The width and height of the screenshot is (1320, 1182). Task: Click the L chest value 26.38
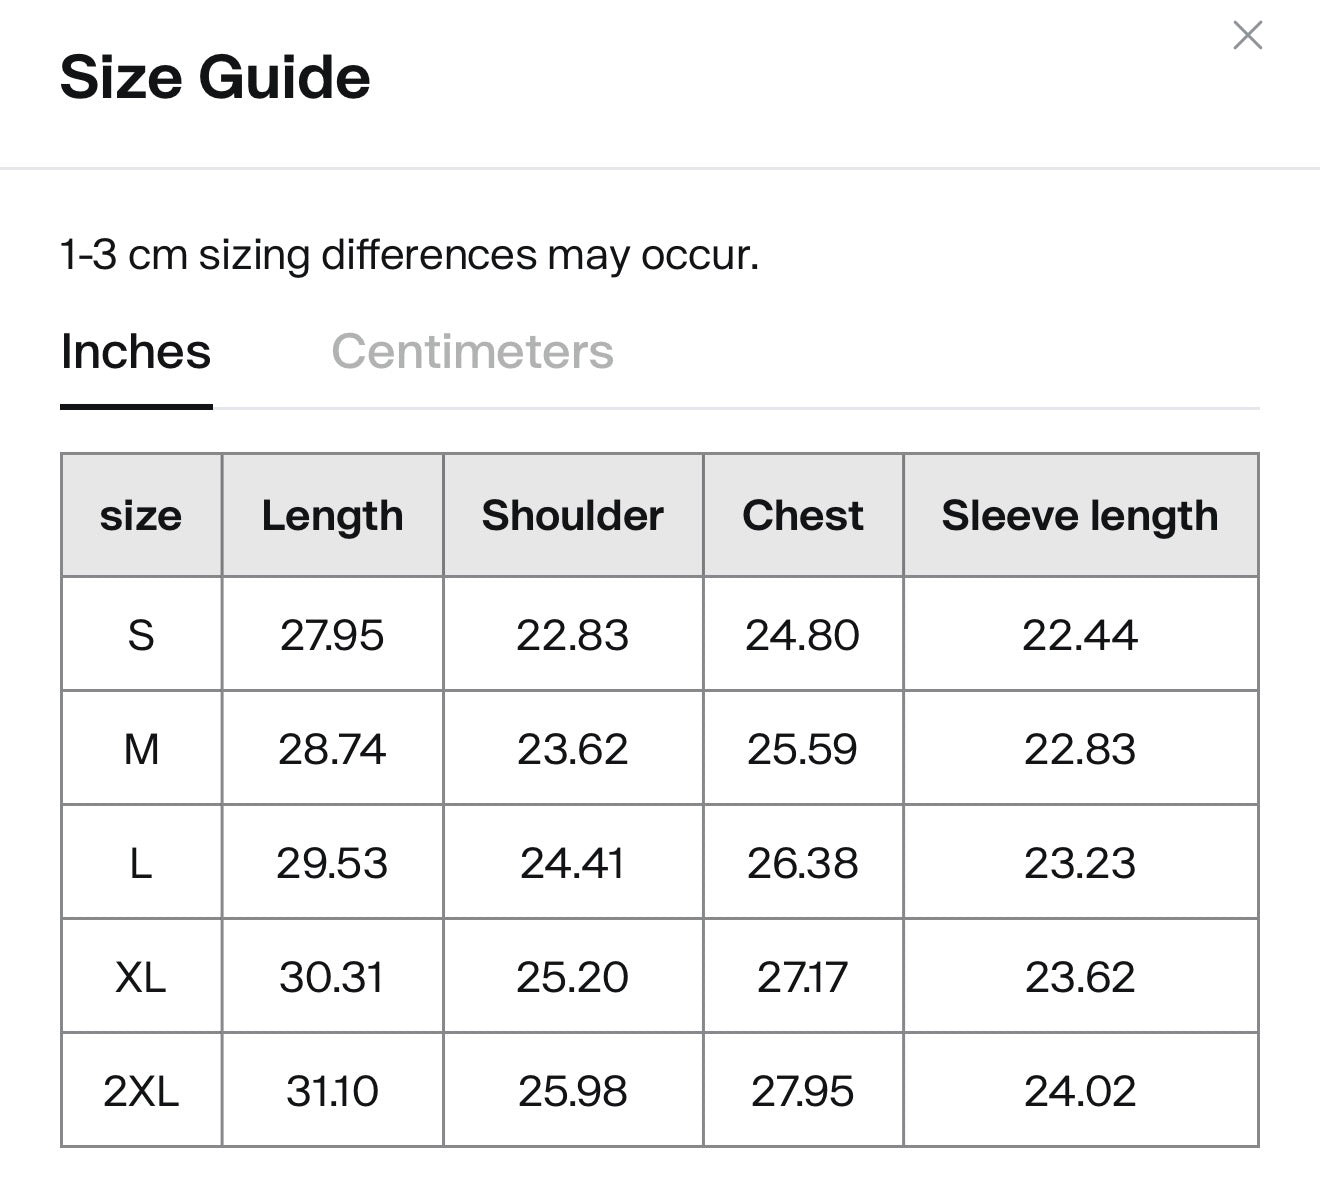[802, 863]
